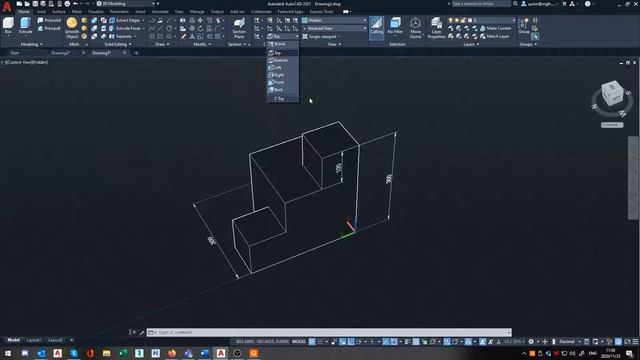Image resolution: width=640 pixels, height=360 pixels.
Task: Switch to the Model layout tab
Action: [x=13, y=340]
